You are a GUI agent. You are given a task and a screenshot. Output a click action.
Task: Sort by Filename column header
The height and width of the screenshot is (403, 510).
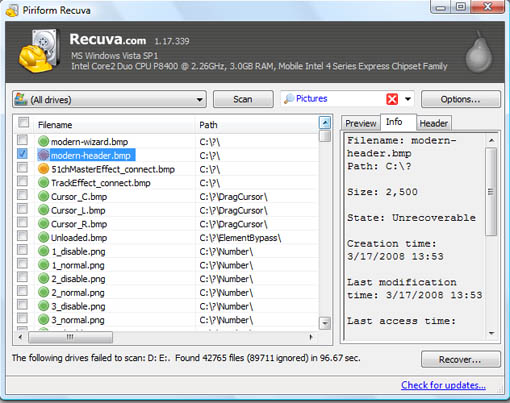(x=114, y=125)
